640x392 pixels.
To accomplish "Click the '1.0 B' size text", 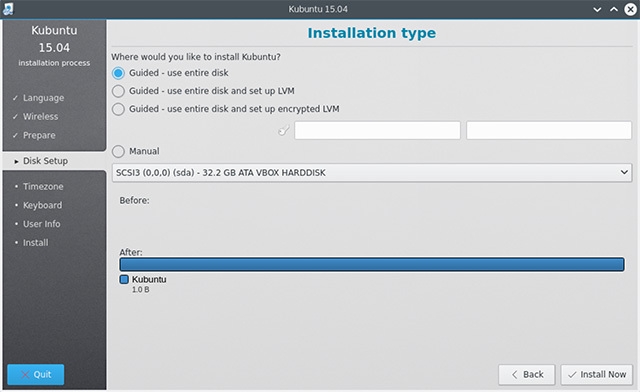I will coord(140,290).
